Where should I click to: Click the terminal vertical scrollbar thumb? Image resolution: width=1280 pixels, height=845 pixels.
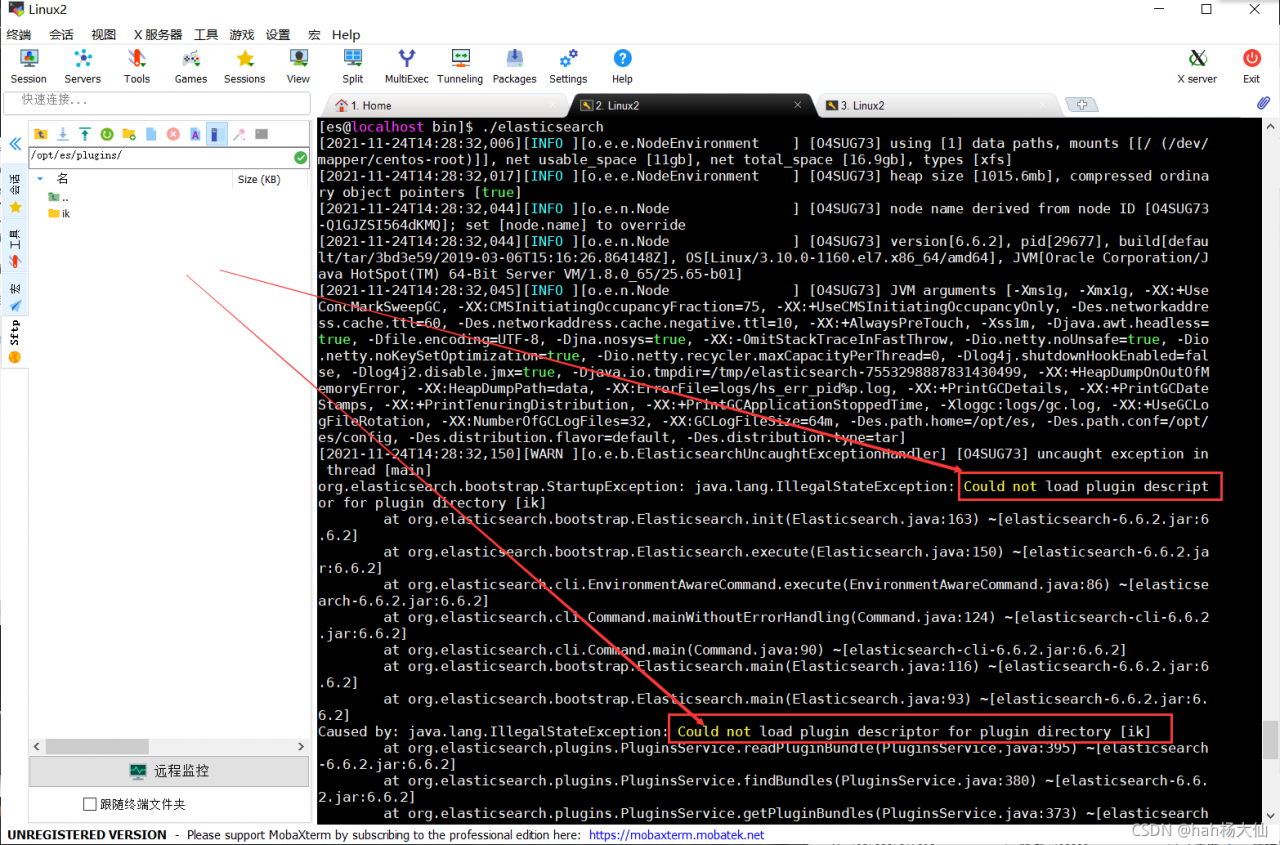coord(1270,740)
